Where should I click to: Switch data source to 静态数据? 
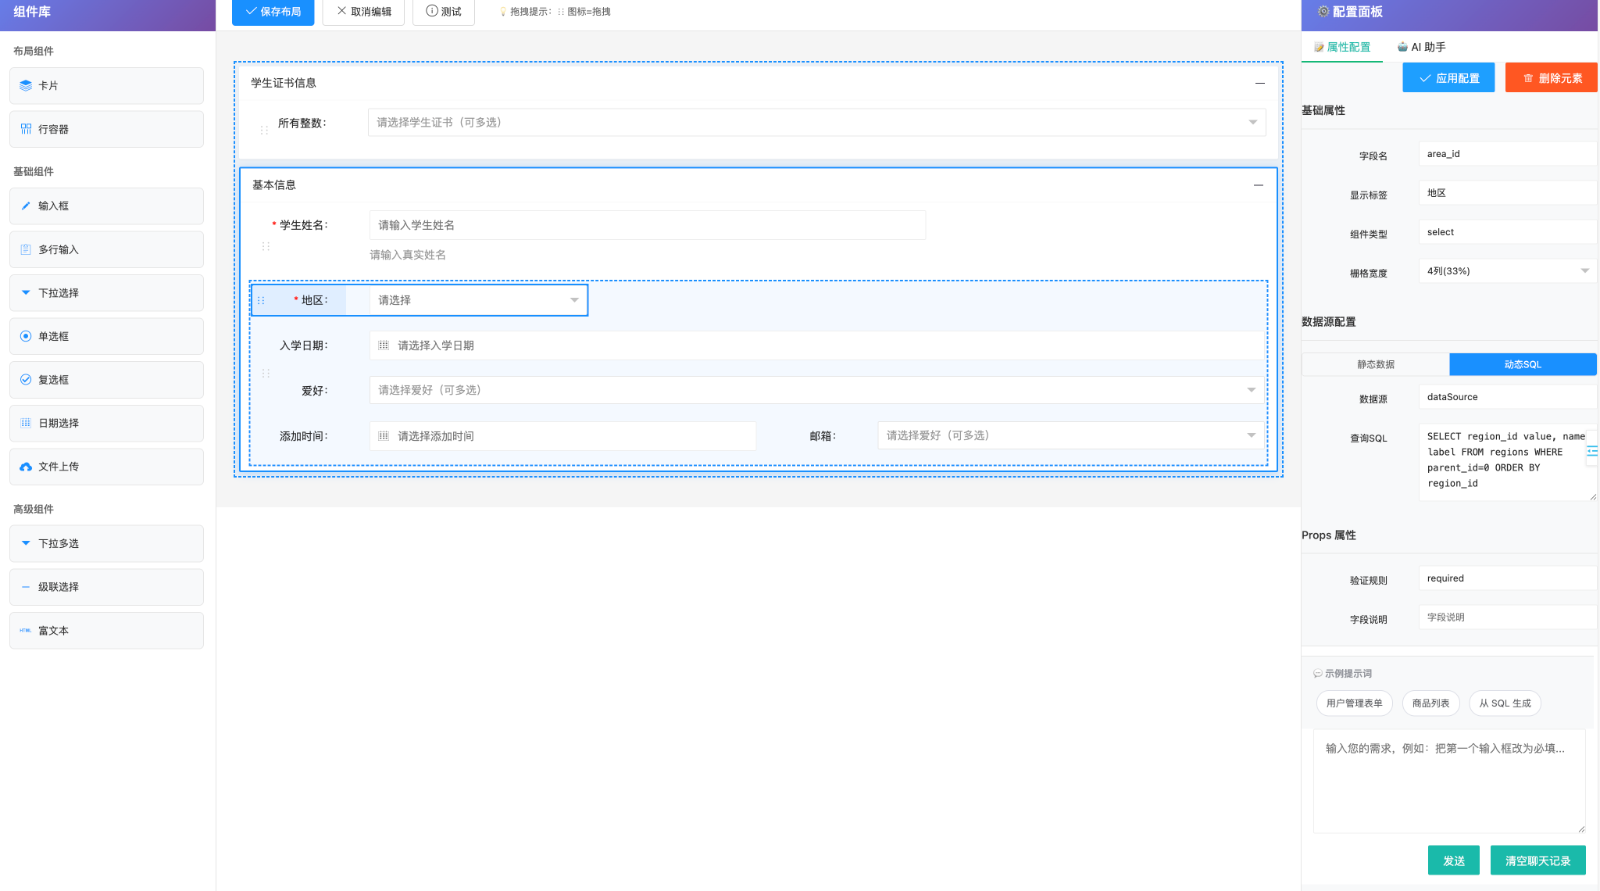point(1375,365)
